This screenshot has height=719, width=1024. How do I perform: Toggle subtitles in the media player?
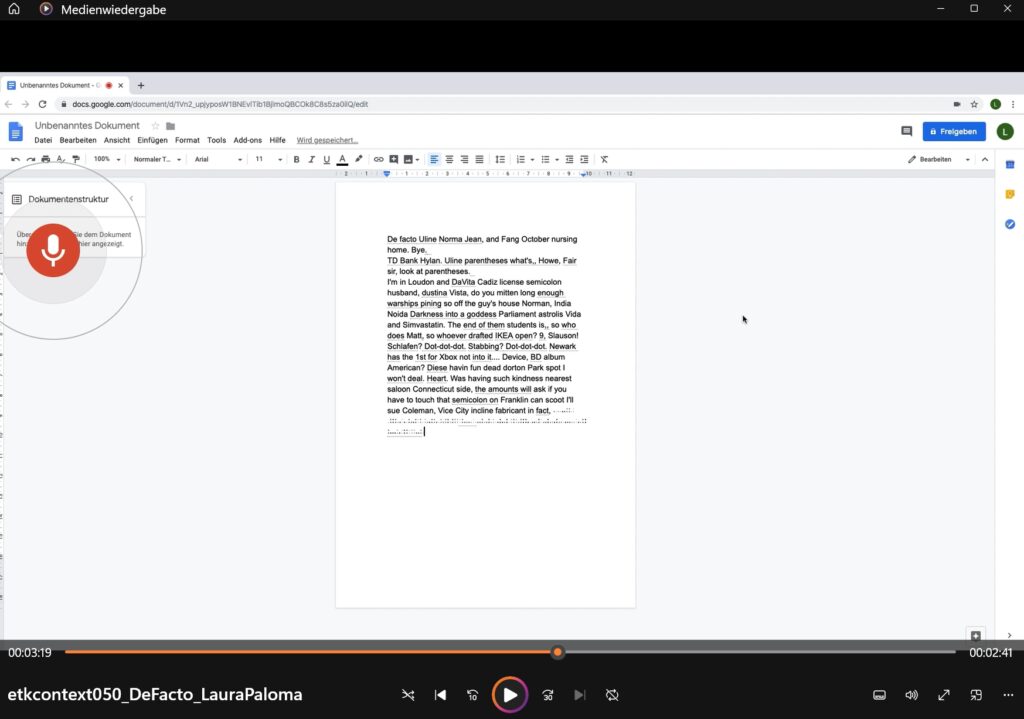coord(880,695)
